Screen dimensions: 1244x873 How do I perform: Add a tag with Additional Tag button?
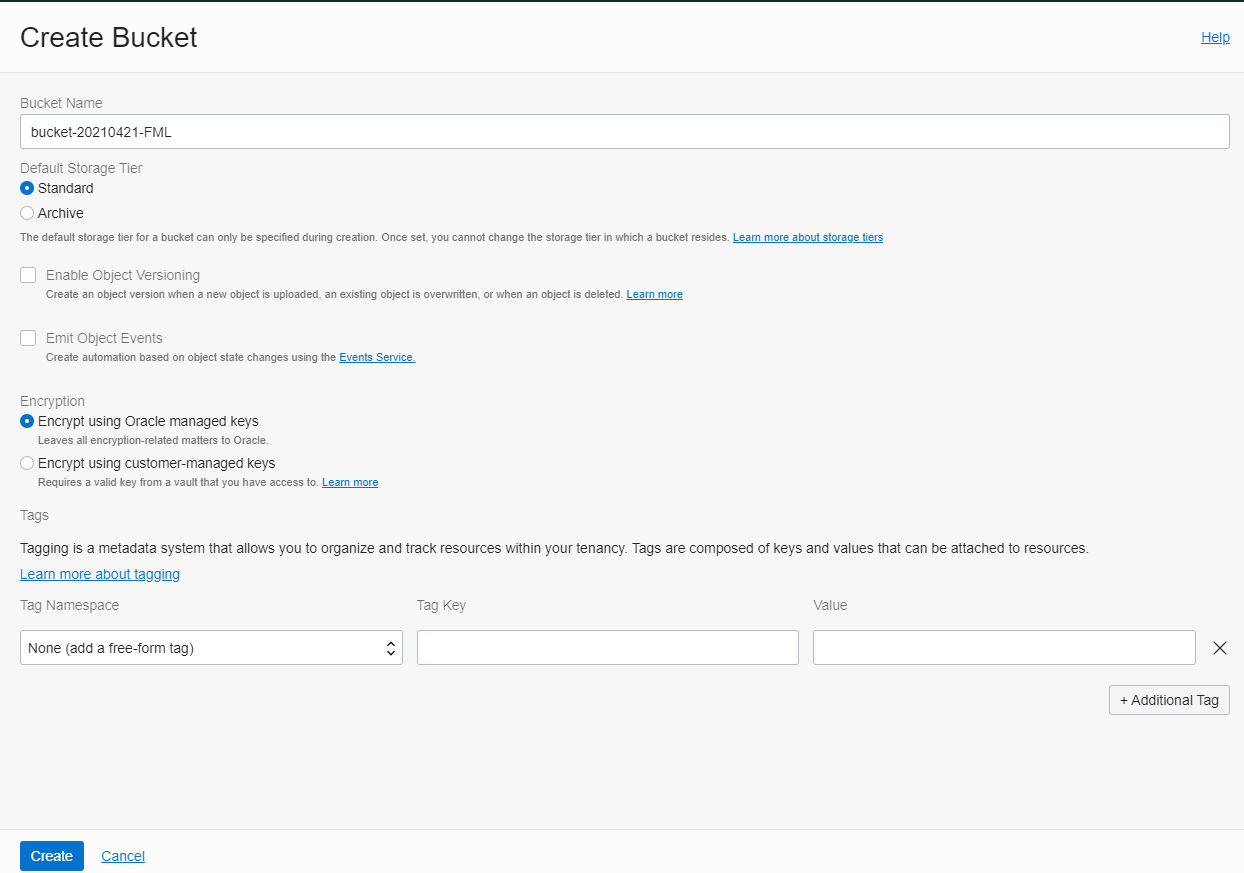pyautogui.click(x=1168, y=700)
